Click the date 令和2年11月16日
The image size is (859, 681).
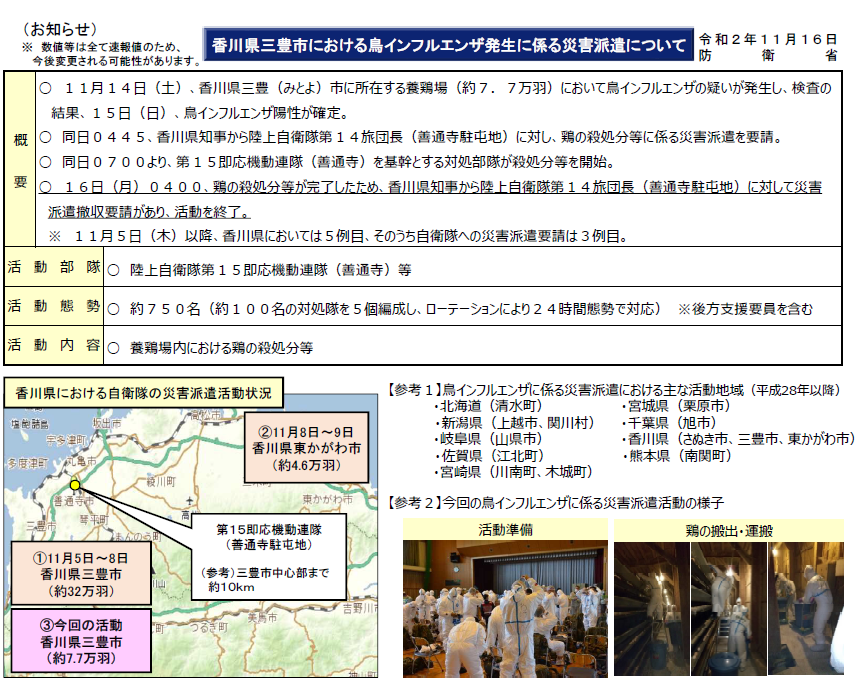click(x=768, y=39)
